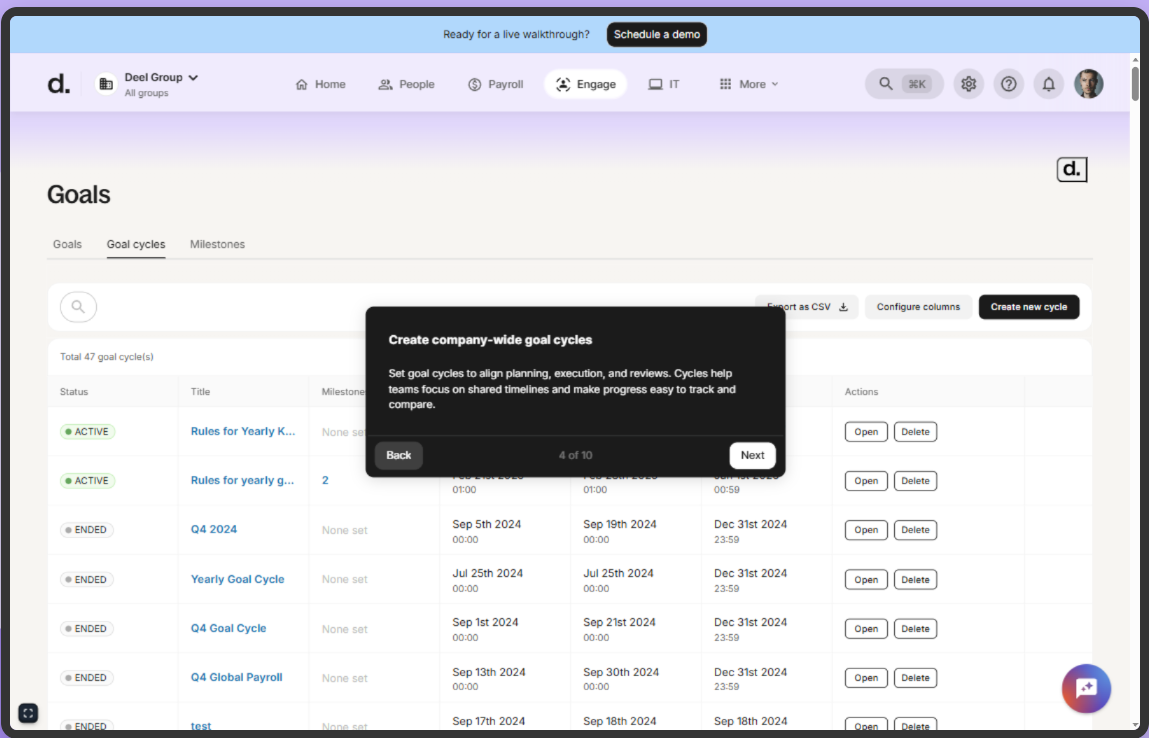The width and height of the screenshot is (1149, 738).
Task: Click the fullscreen expand icon
Action: [28, 713]
